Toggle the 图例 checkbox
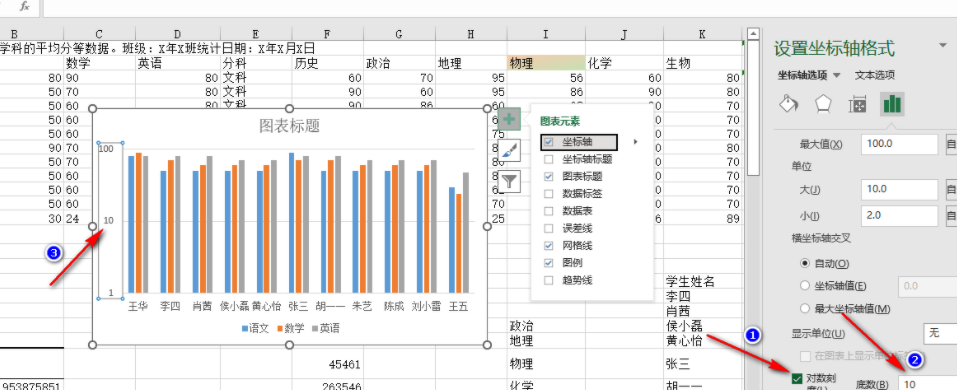The width and height of the screenshot is (957, 390). click(549, 262)
